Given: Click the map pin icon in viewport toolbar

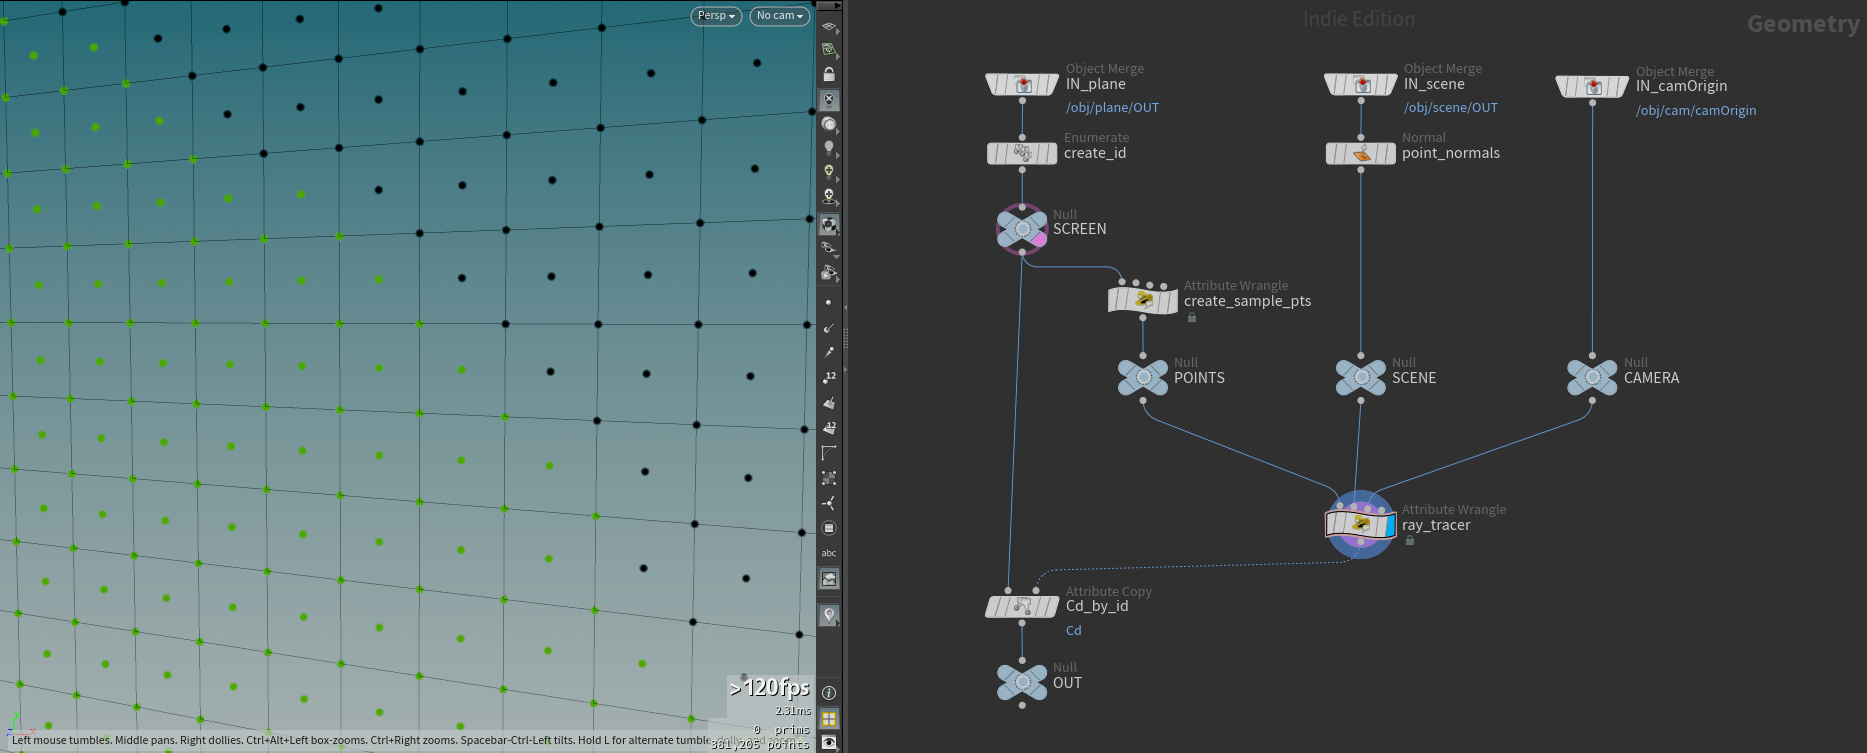Looking at the screenshot, I should tap(829, 615).
